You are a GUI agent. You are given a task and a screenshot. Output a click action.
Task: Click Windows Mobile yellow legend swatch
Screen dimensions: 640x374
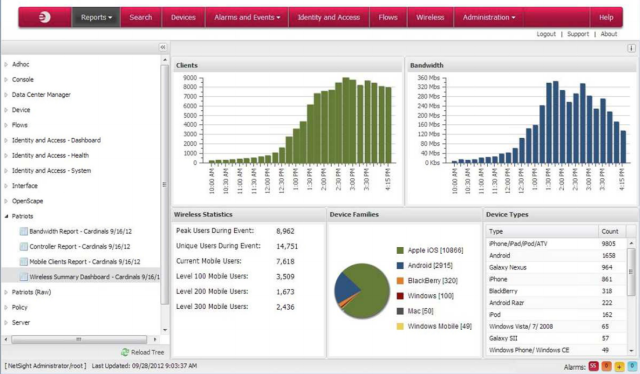pyautogui.click(x=400, y=326)
